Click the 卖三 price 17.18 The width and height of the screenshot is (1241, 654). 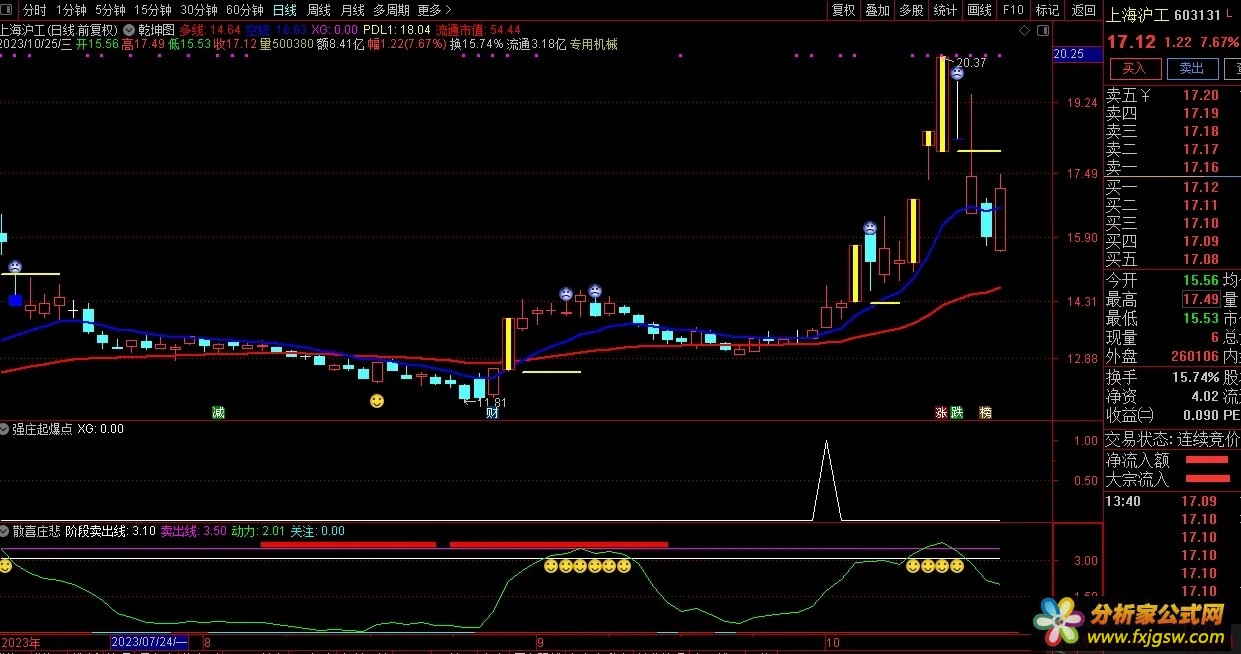coord(1200,132)
